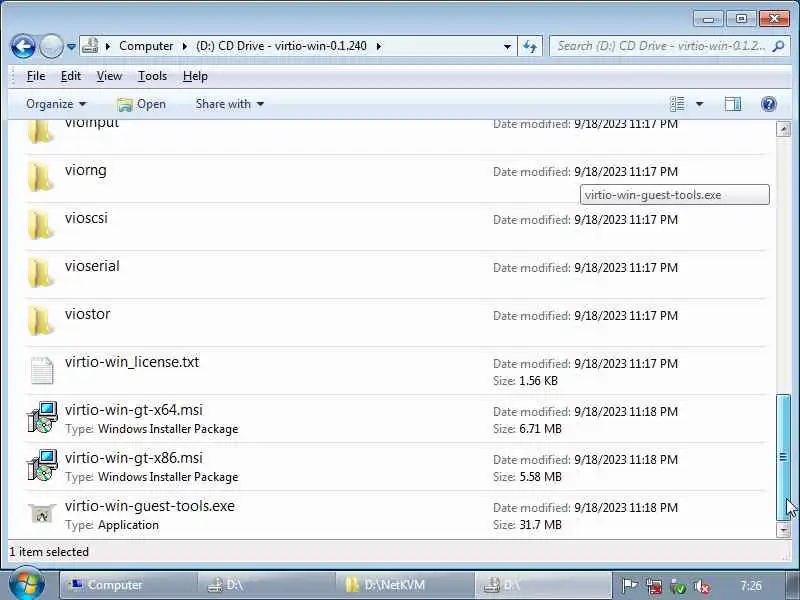Viewport: 800px width, 600px height.
Task: Open Explorer help button
Action: (768, 104)
